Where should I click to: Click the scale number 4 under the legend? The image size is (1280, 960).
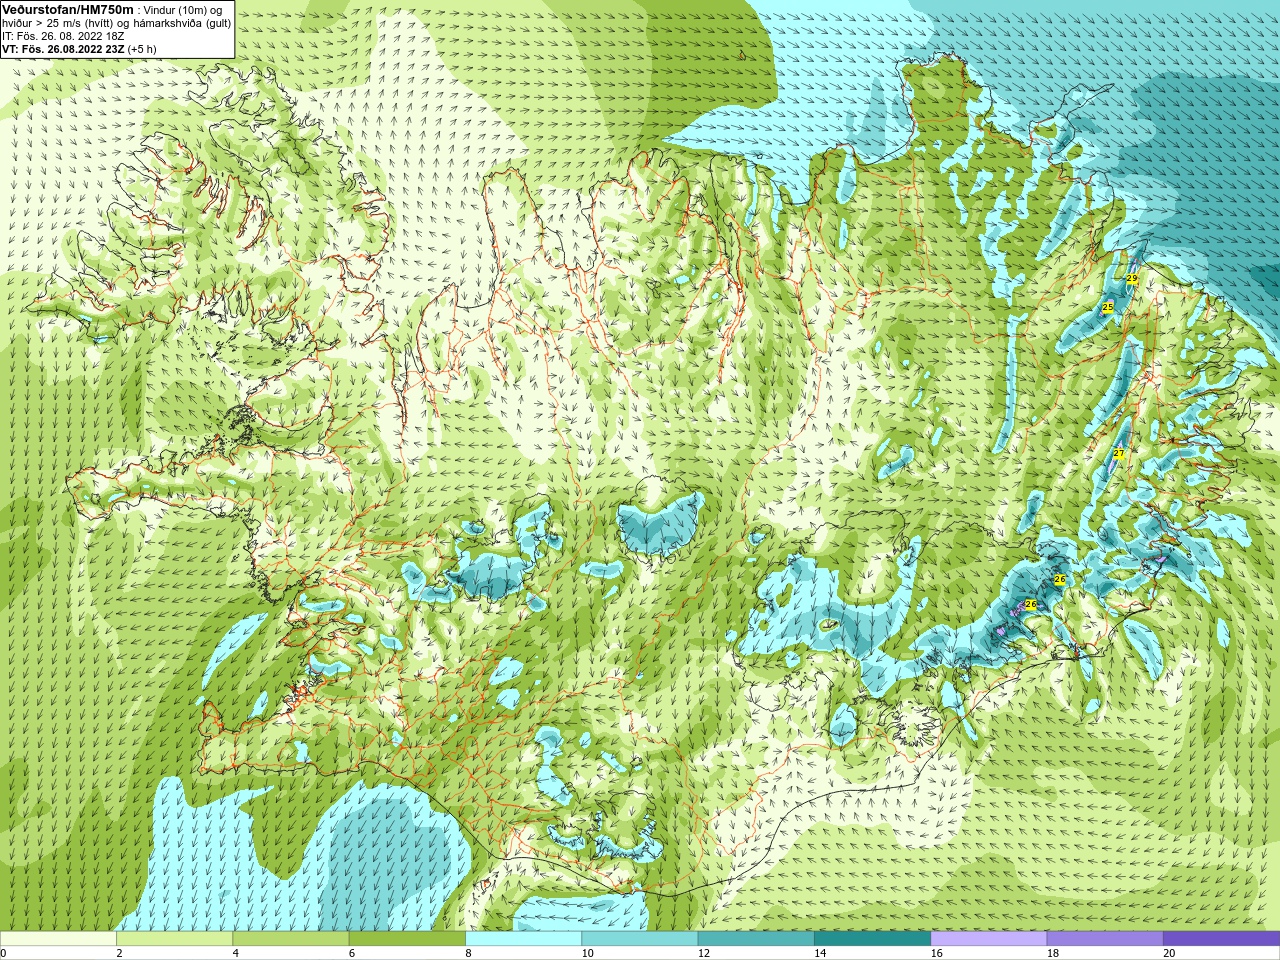[236, 953]
